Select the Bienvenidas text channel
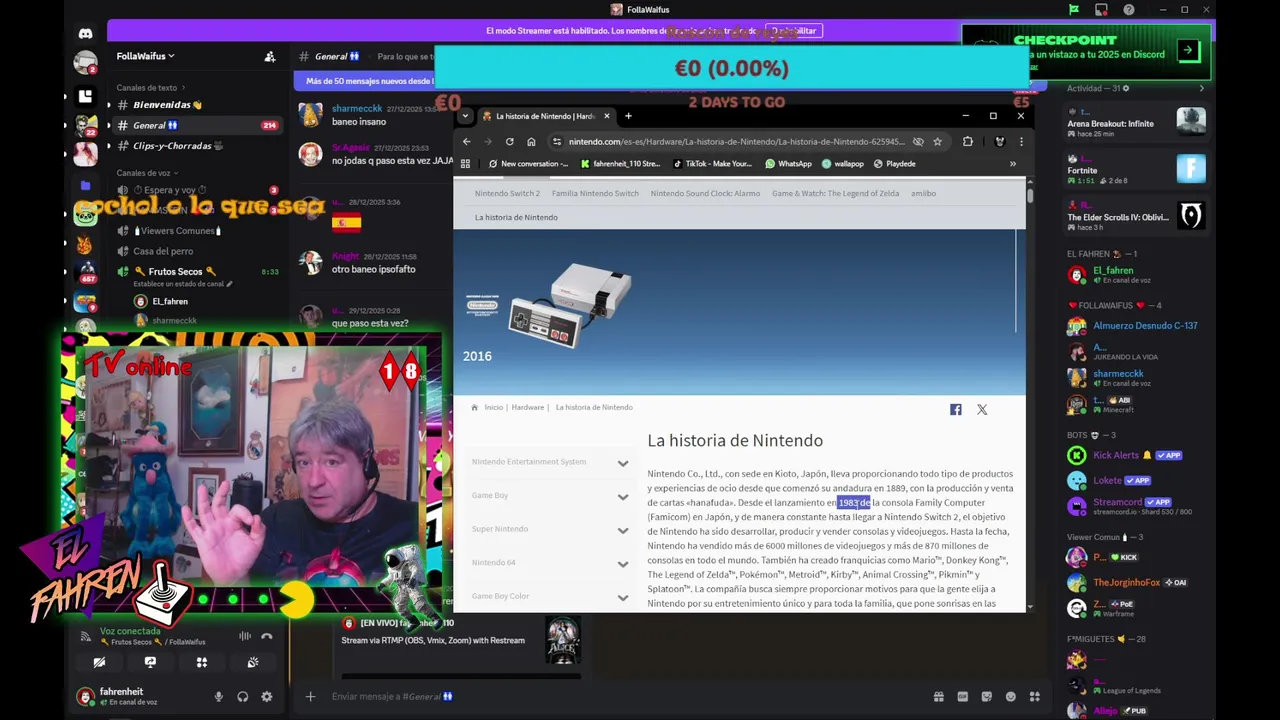The width and height of the screenshot is (1280, 720). pyautogui.click(x=168, y=105)
